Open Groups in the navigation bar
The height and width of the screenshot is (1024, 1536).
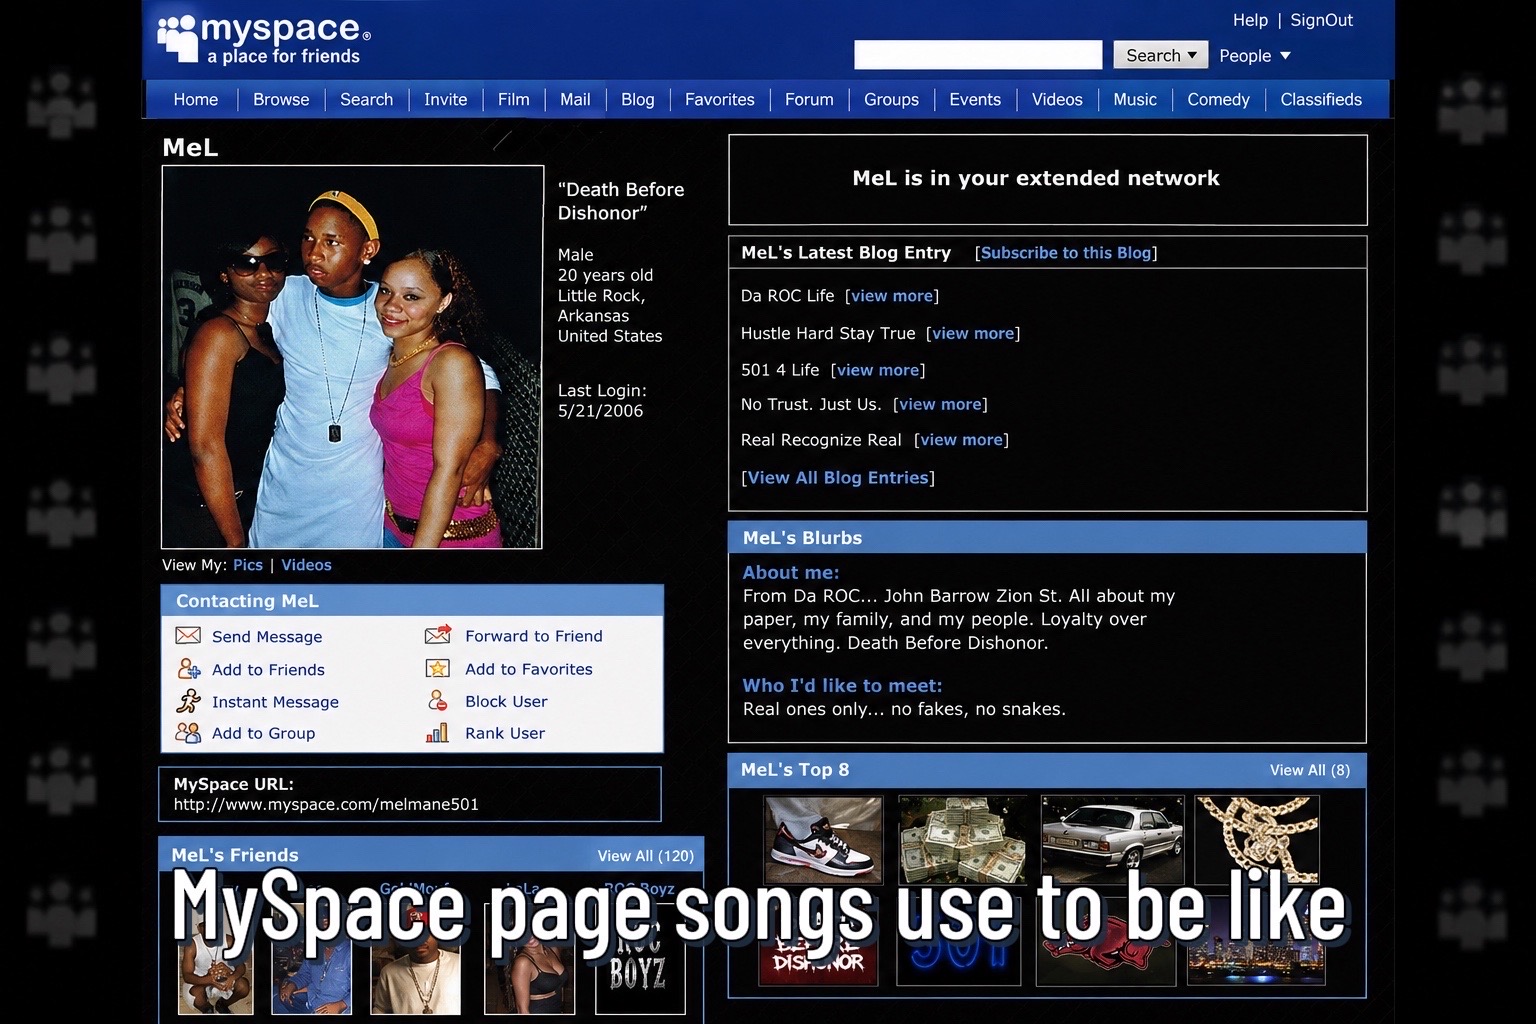pos(891,100)
